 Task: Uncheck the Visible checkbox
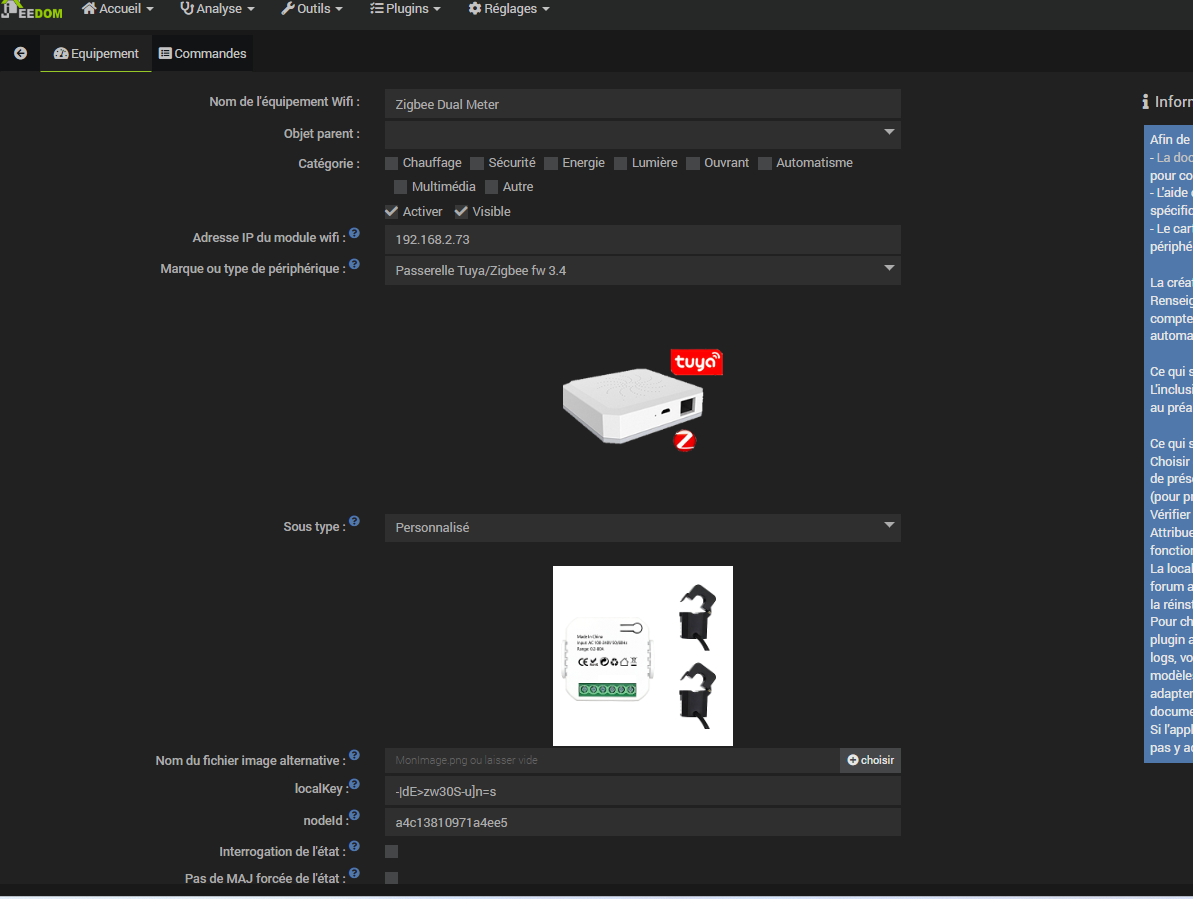(461, 211)
